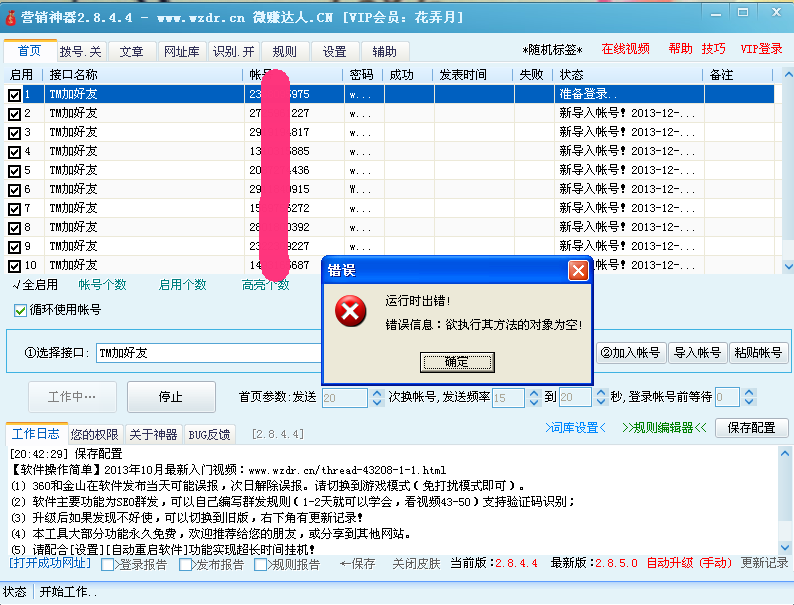
Task: Toggle the enable checkbox for row 3
Action: tap(14, 133)
